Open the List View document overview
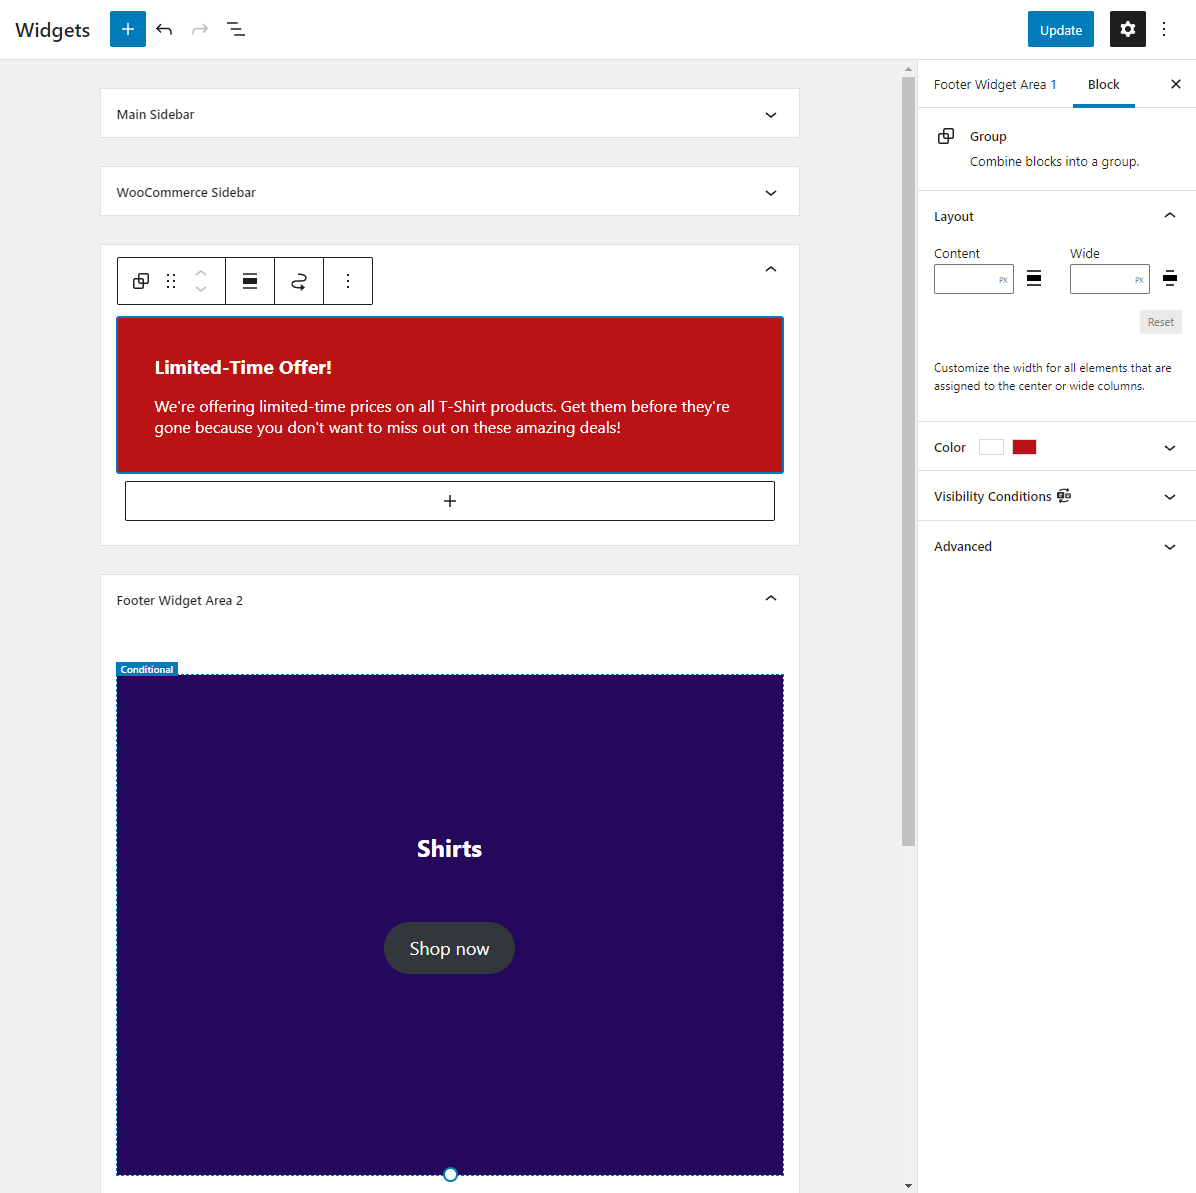 (236, 29)
